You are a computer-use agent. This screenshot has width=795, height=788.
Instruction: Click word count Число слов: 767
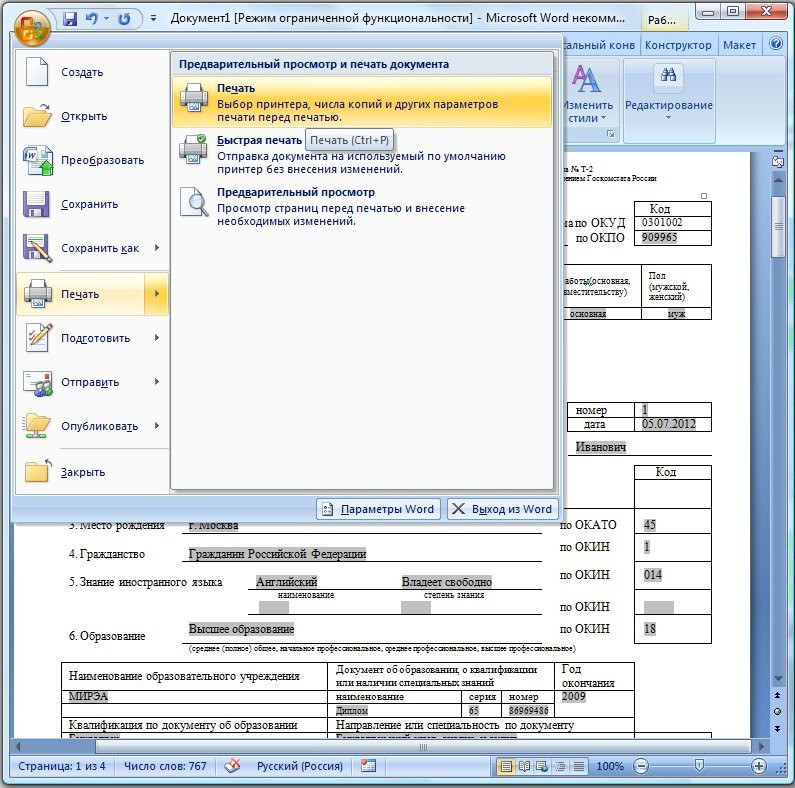[165, 766]
